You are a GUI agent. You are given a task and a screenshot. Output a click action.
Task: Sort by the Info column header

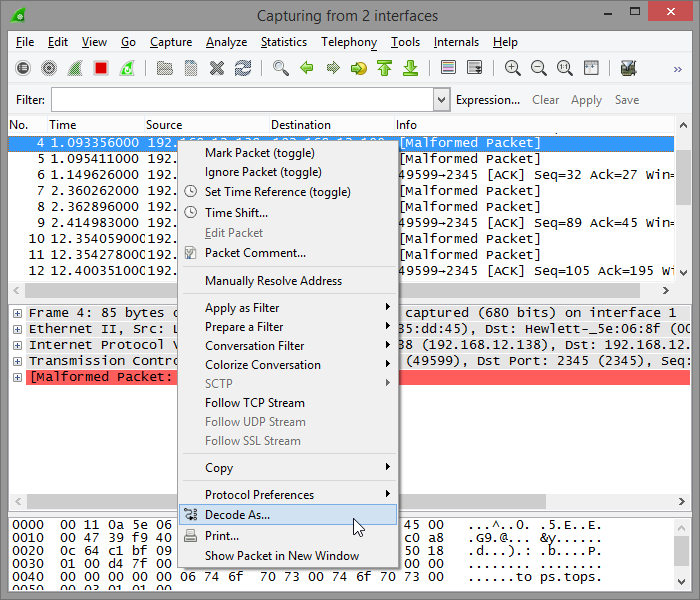click(x=534, y=125)
